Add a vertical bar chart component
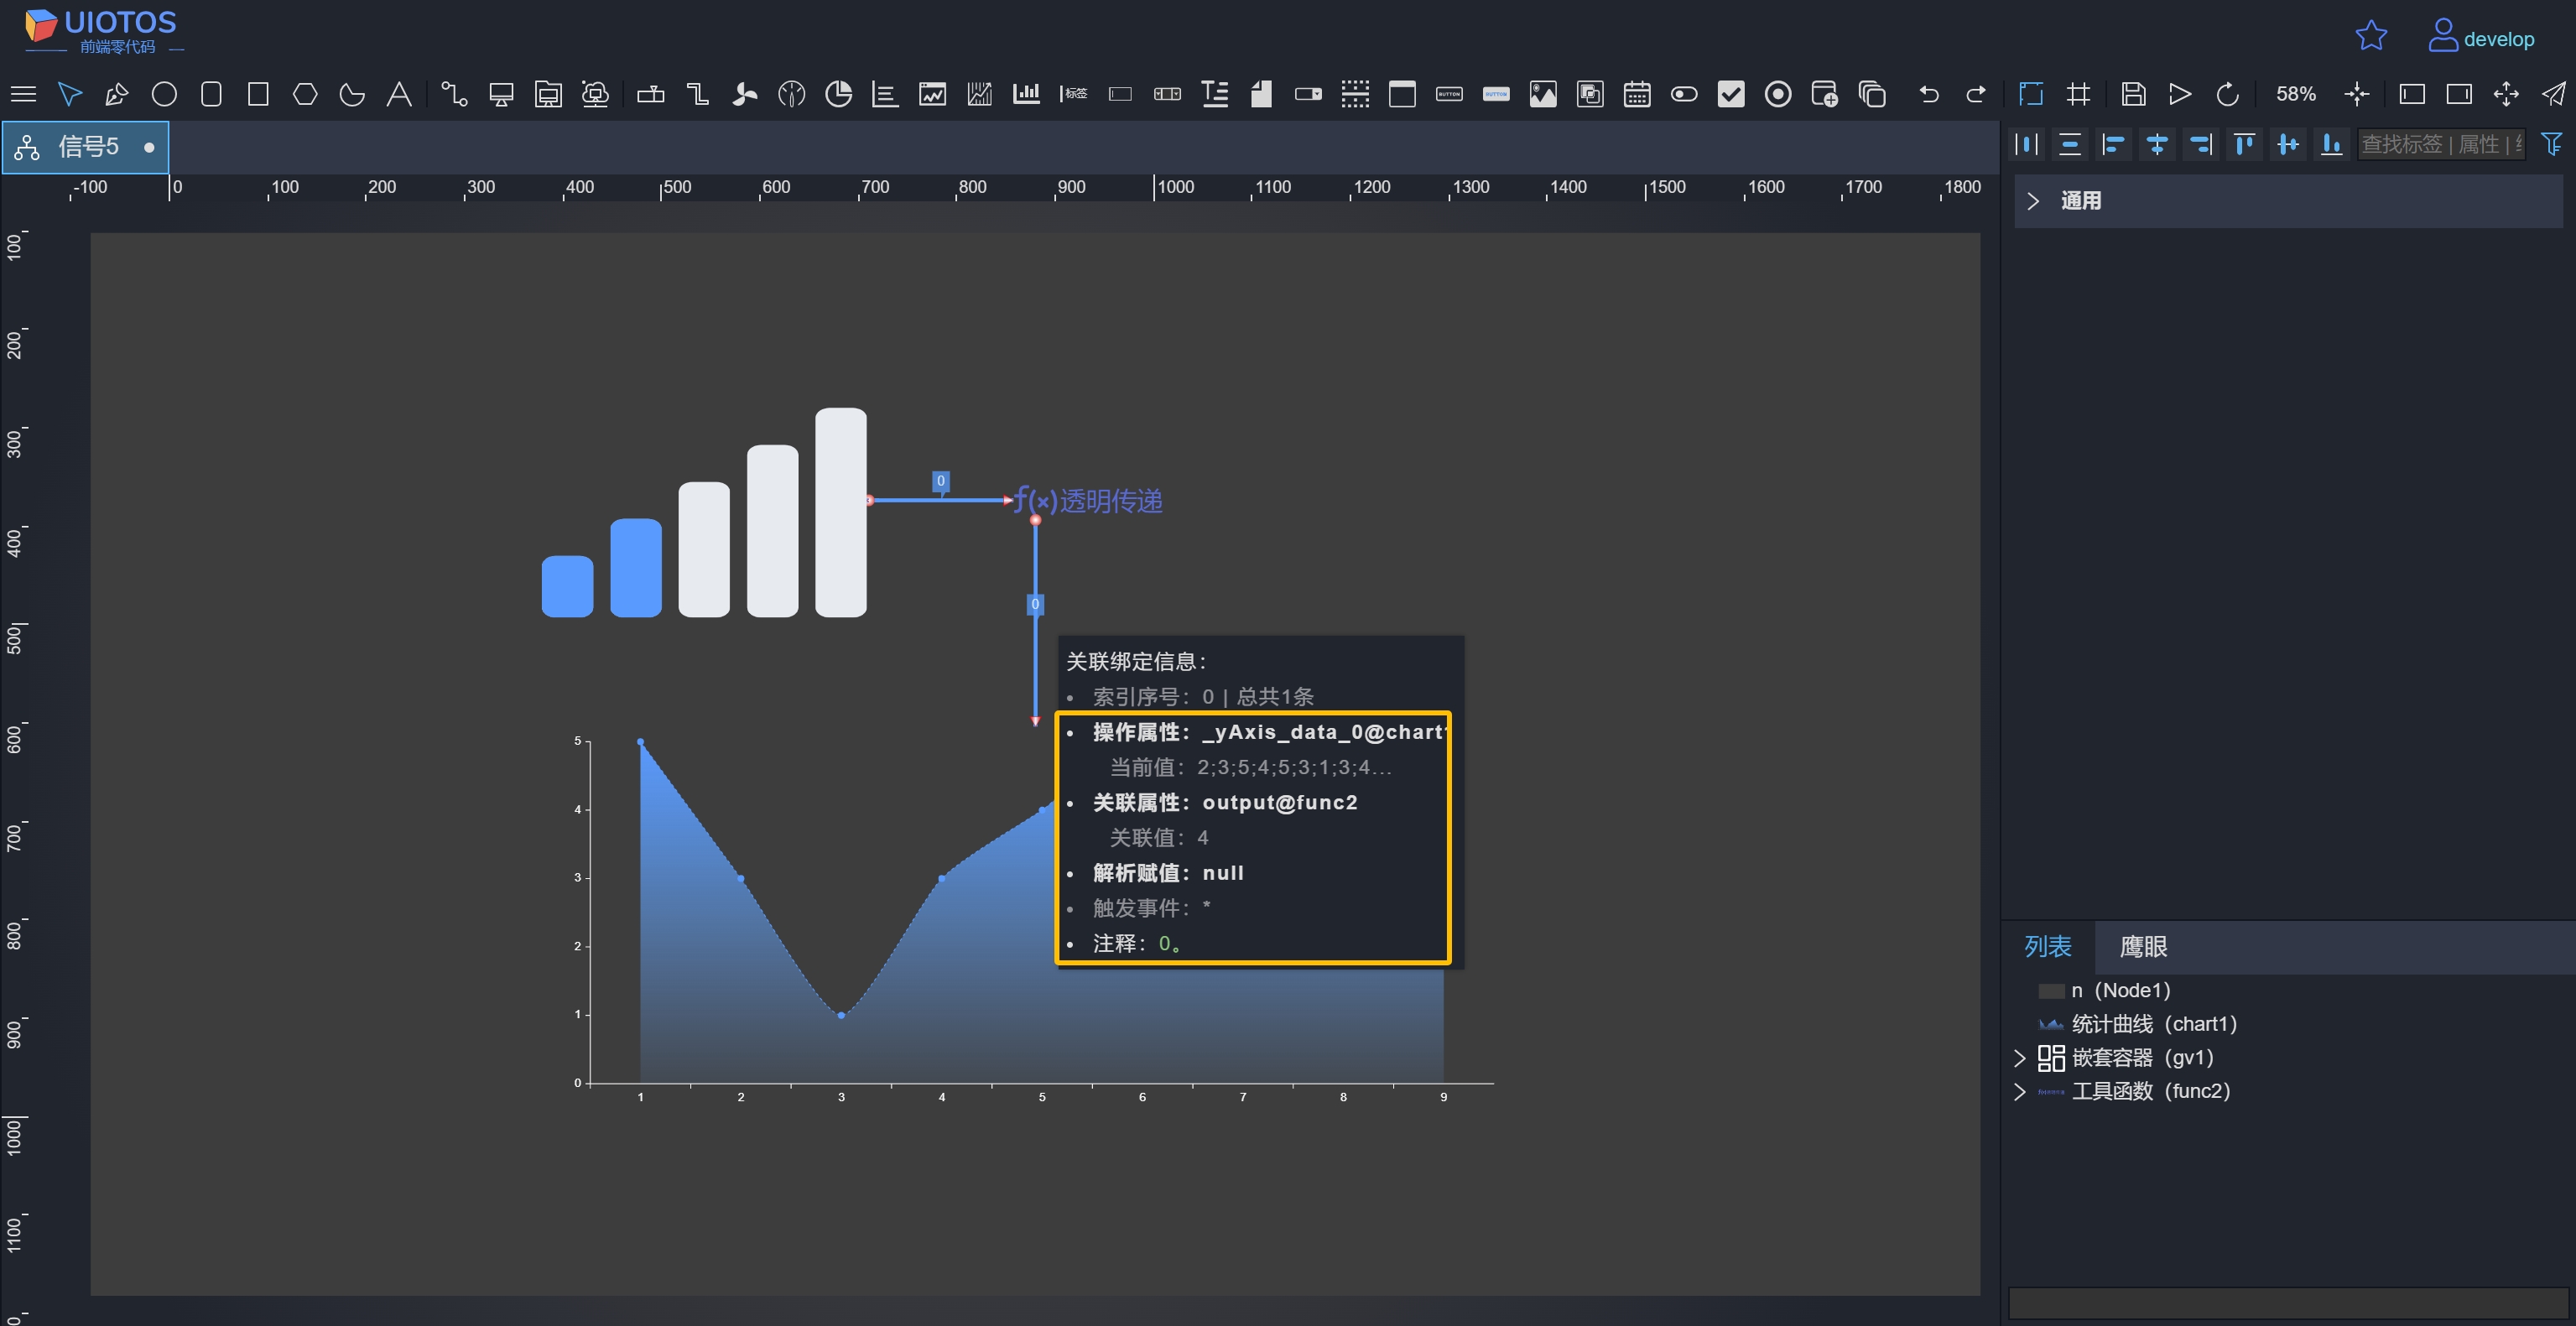Image resolution: width=2576 pixels, height=1326 pixels. click(x=1026, y=94)
